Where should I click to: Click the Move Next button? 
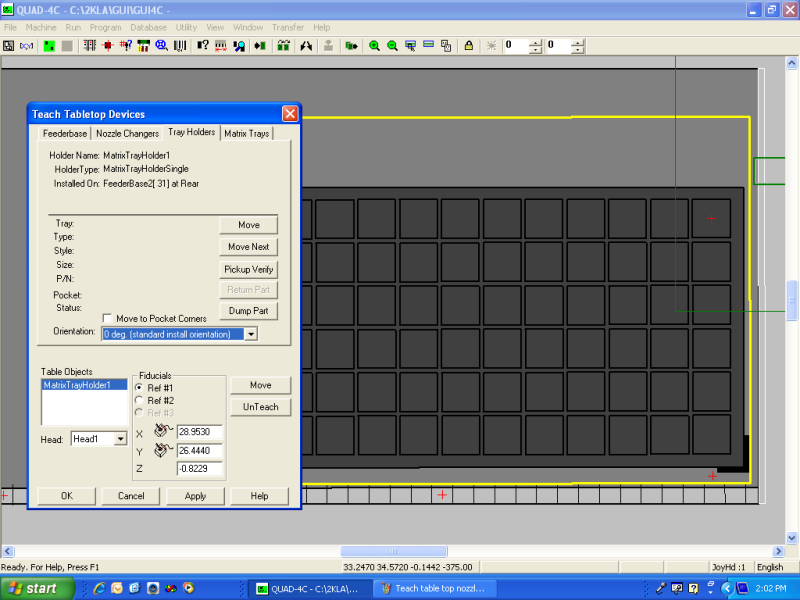point(248,247)
